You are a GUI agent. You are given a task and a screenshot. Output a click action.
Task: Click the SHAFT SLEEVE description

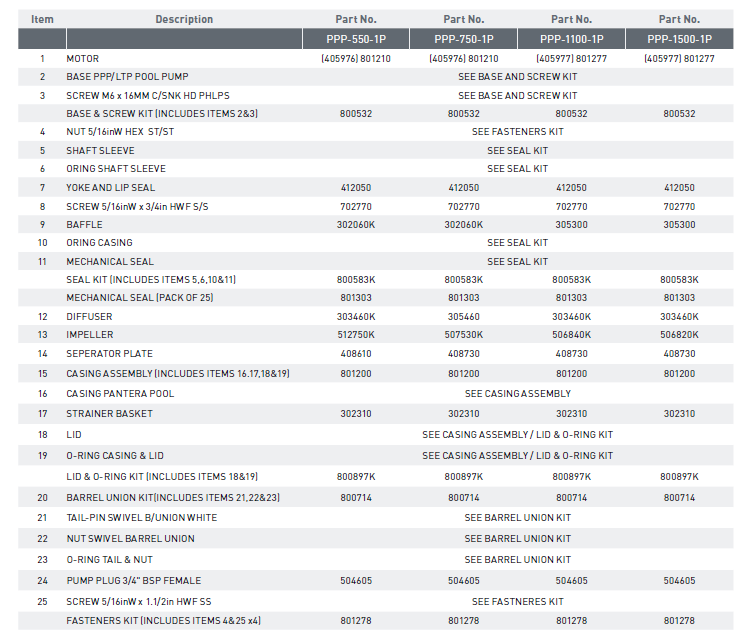click(100, 151)
